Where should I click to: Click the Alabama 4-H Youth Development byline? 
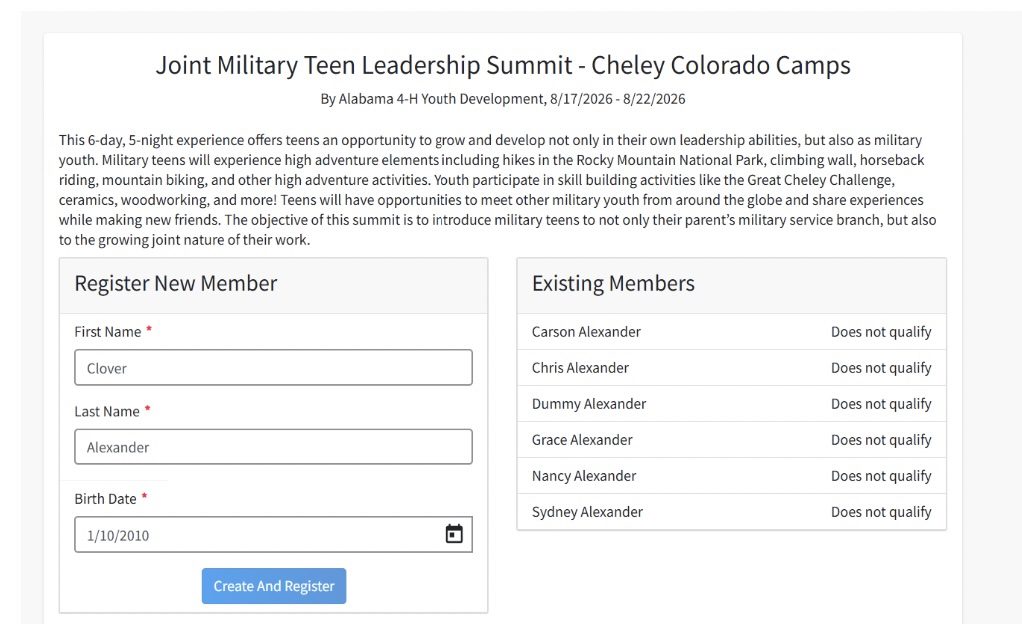(503, 99)
